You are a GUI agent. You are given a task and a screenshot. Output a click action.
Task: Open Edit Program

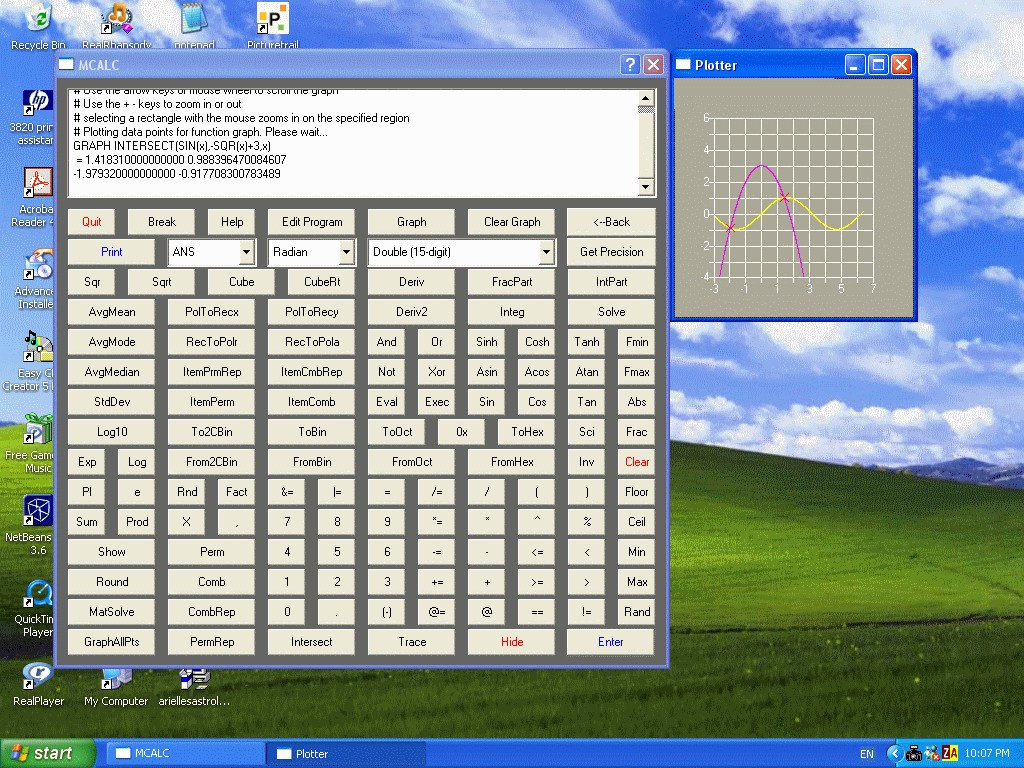pos(312,222)
